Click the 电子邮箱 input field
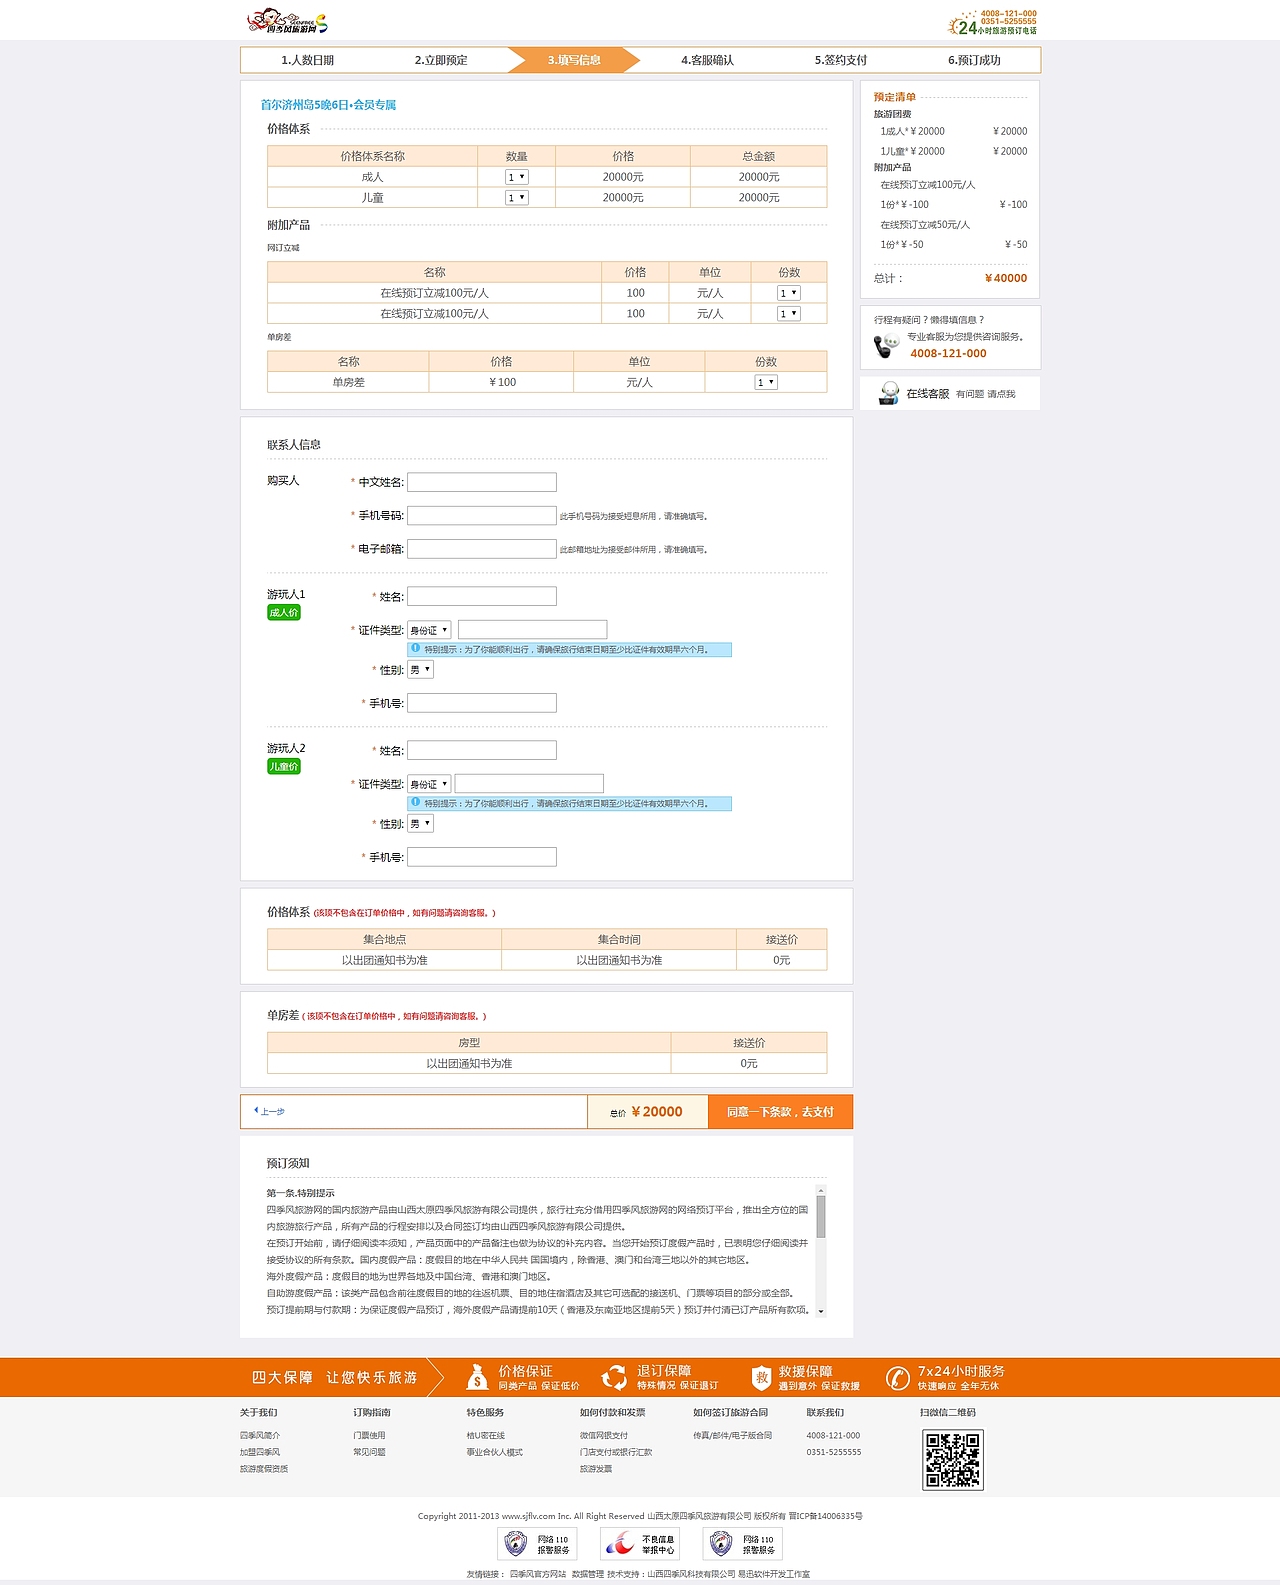 point(482,549)
